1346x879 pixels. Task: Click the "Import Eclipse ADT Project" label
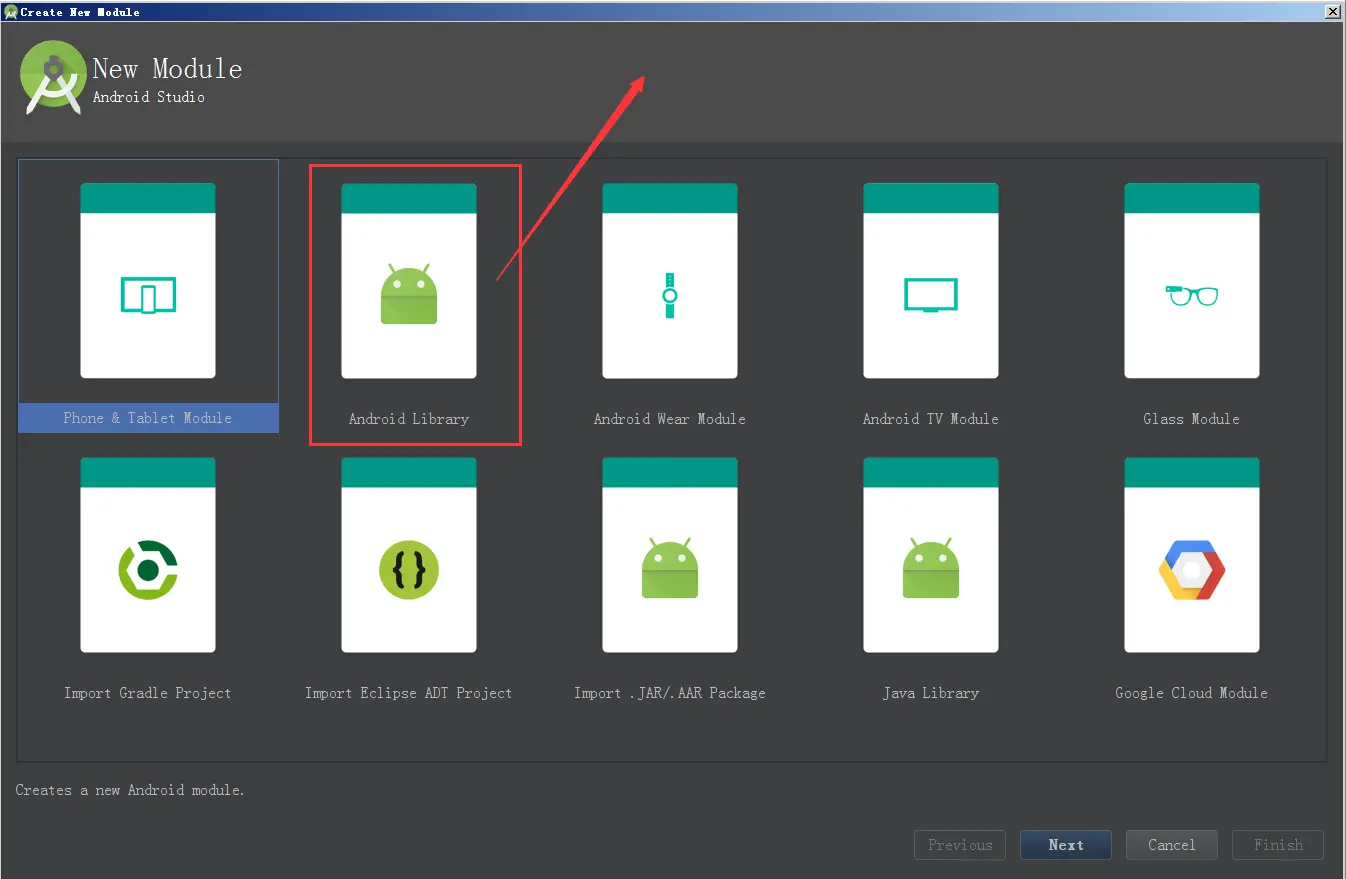[409, 693]
